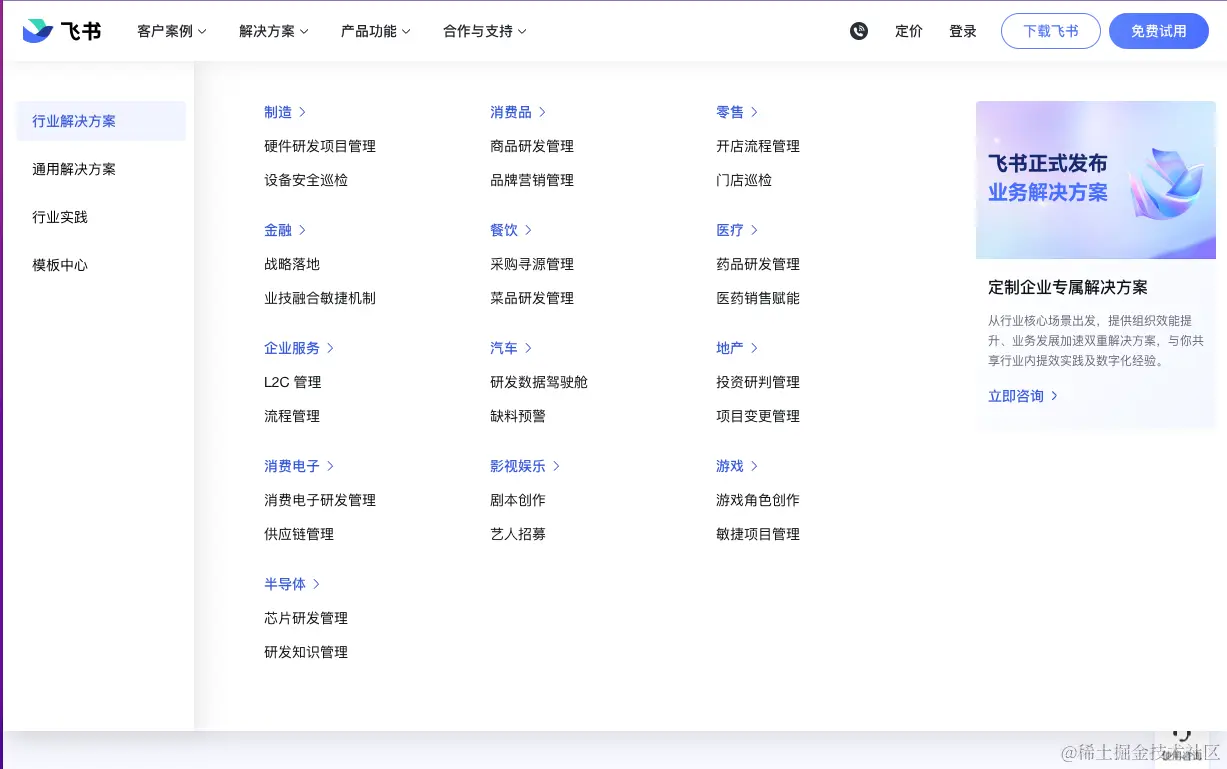The width and height of the screenshot is (1227, 769).
Task: Open the 餐饮 industry category
Action: pos(511,230)
